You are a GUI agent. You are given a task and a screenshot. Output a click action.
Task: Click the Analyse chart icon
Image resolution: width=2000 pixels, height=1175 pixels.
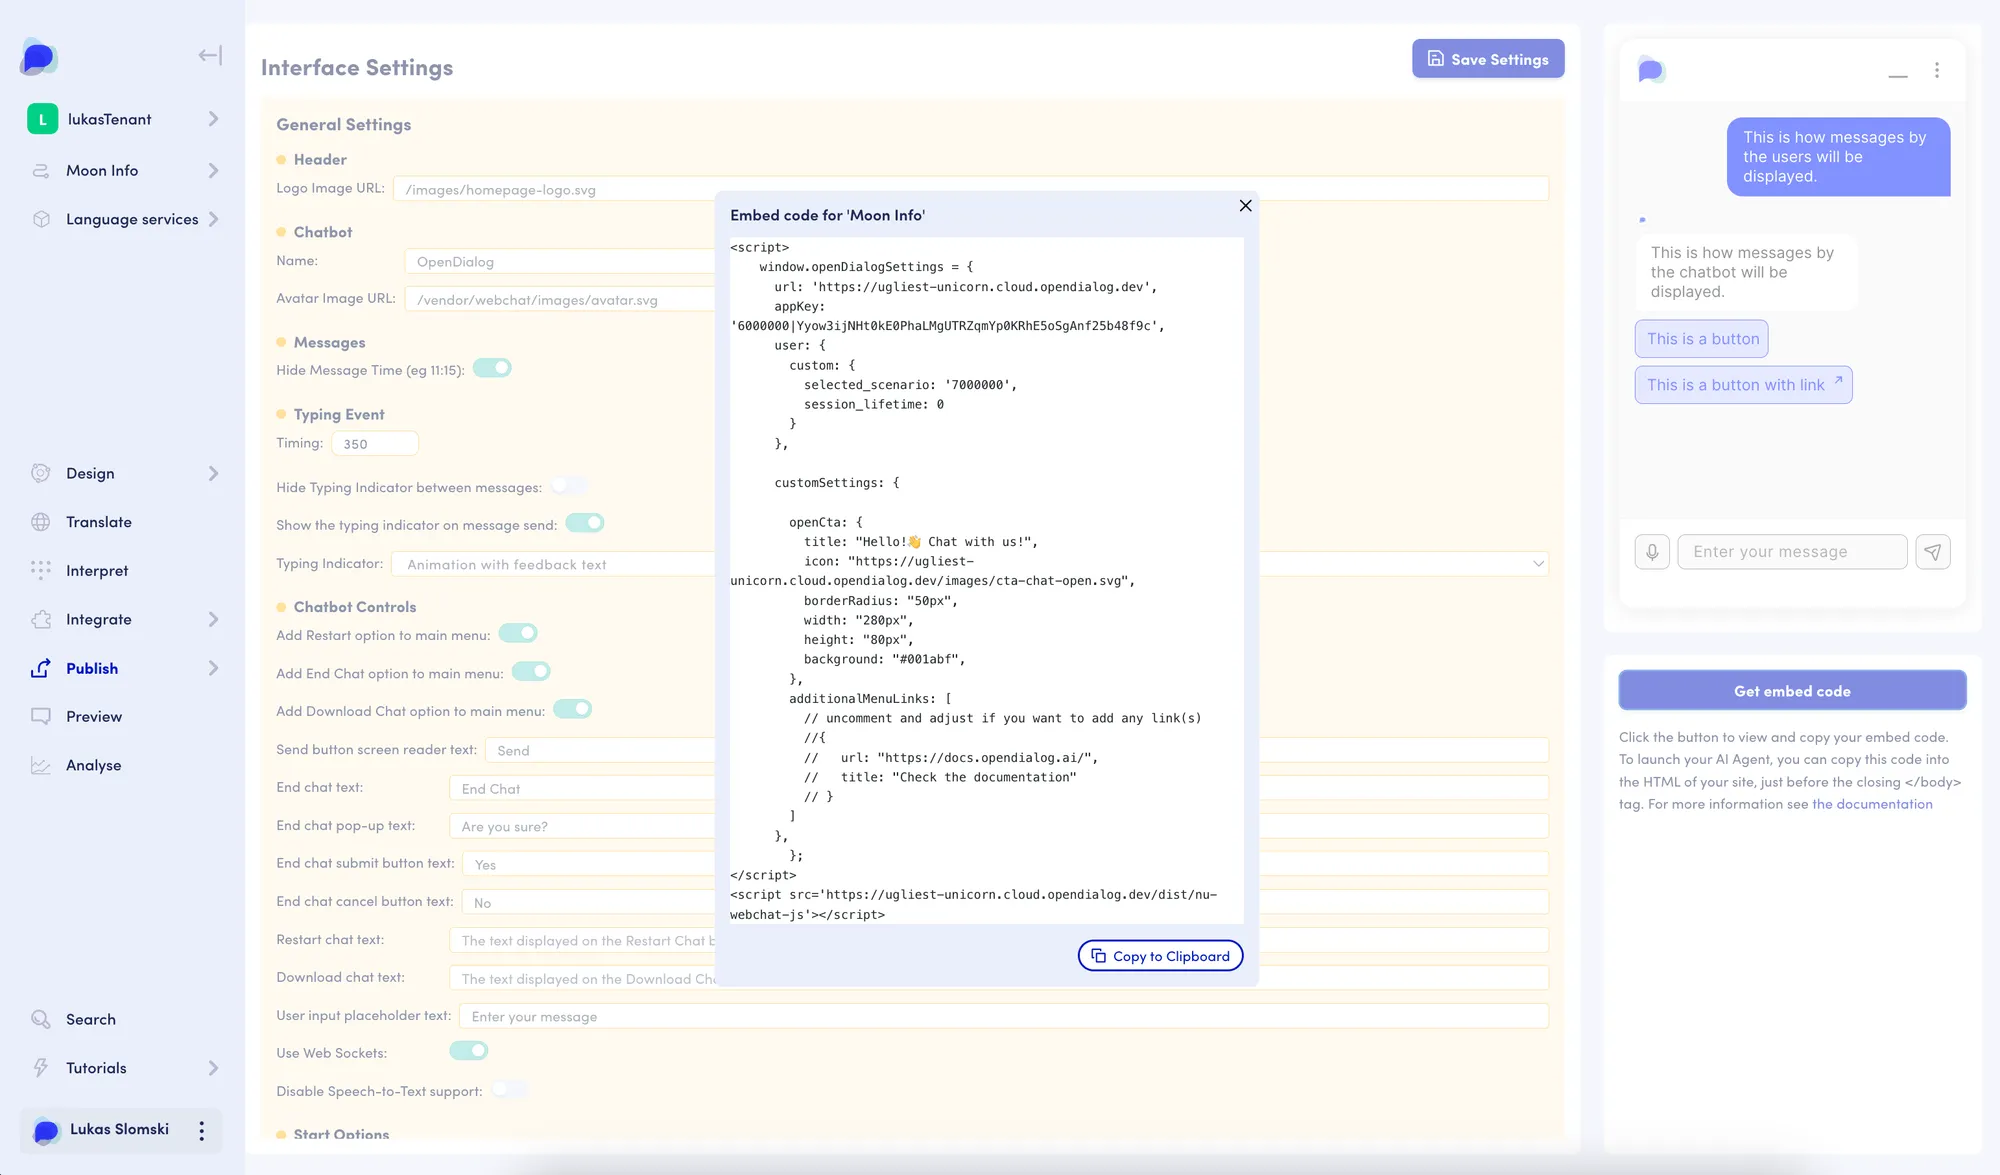41,765
